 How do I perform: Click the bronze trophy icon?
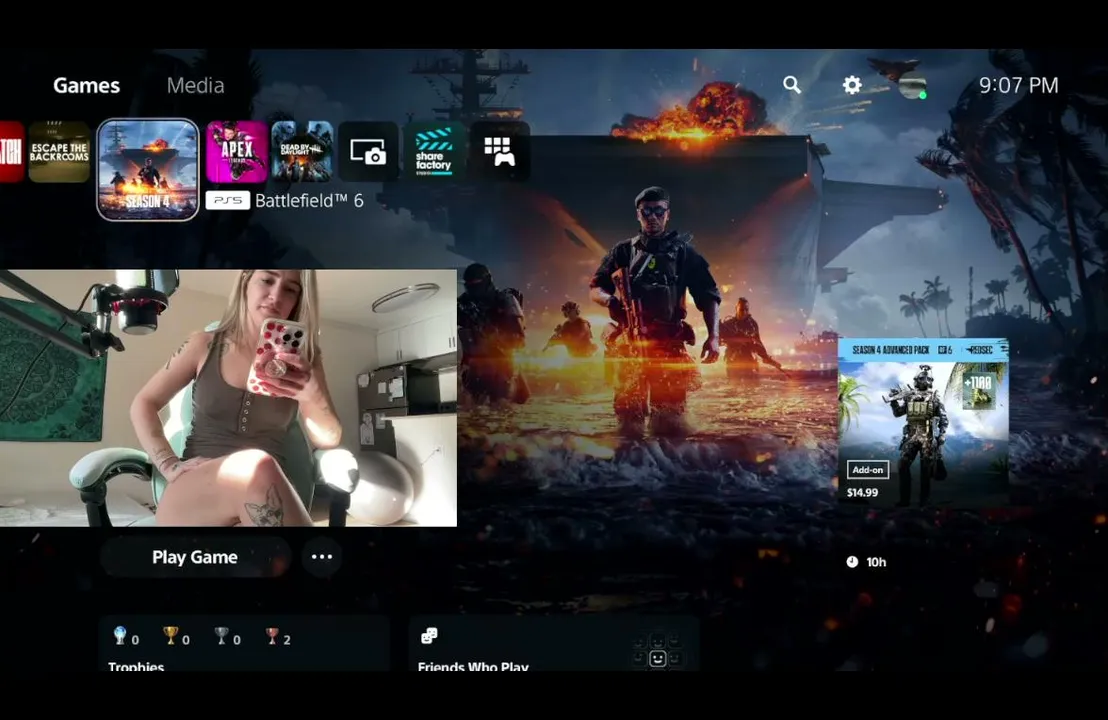tap(272, 636)
